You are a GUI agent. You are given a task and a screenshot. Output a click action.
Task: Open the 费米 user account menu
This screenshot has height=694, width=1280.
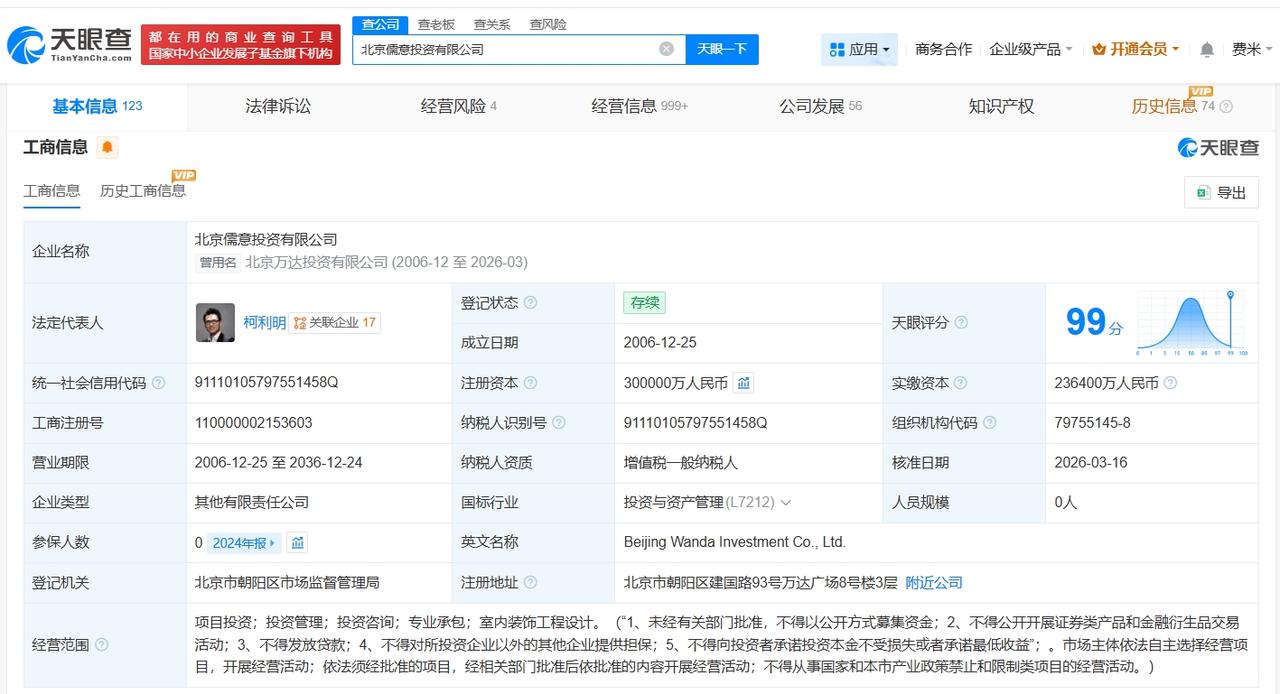point(1252,49)
